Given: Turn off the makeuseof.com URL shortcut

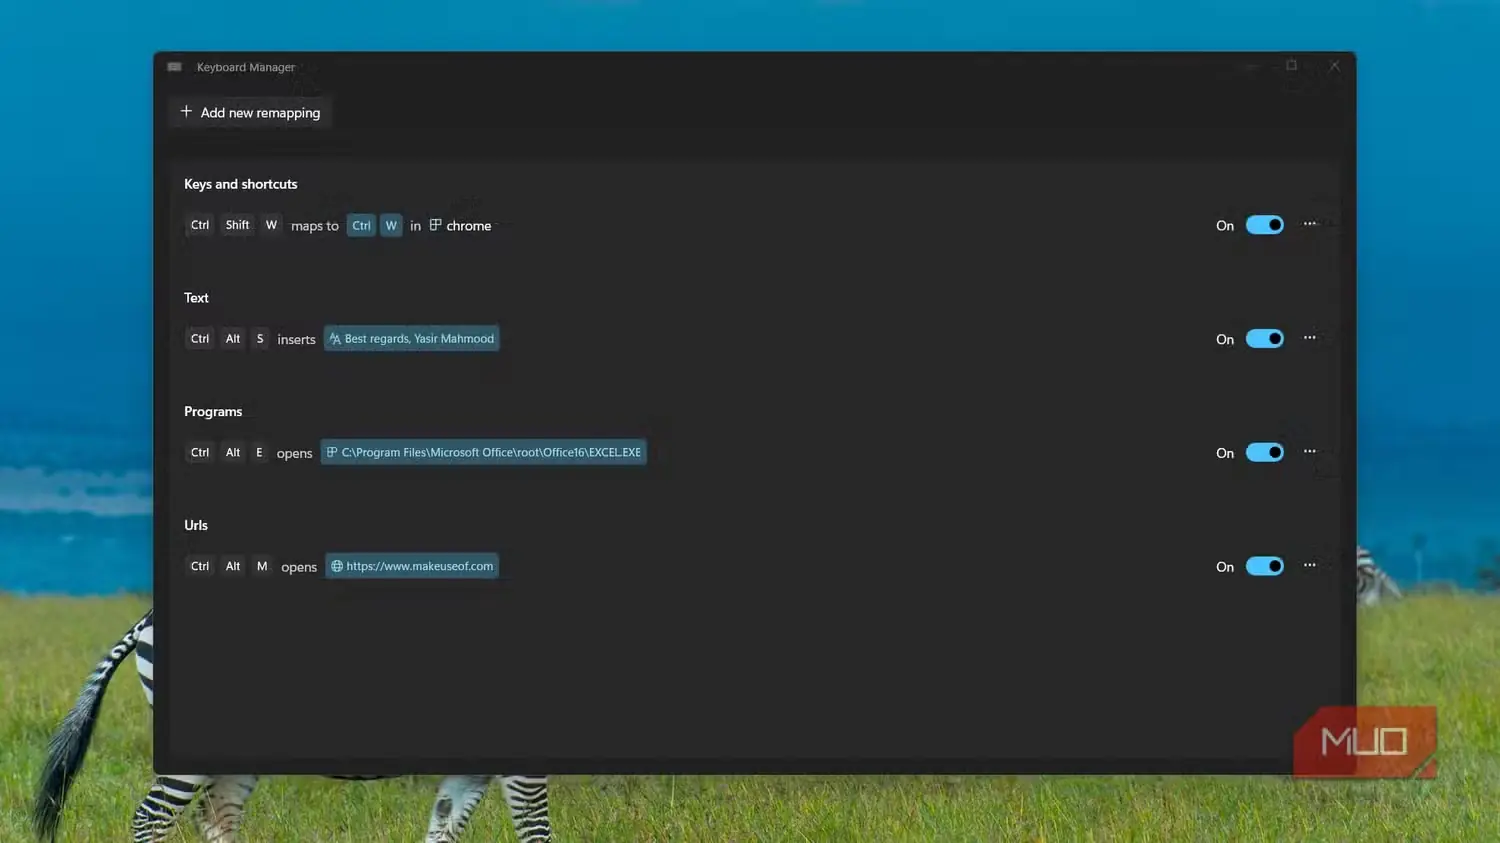Looking at the screenshot, I should [x=1264, y=566].
